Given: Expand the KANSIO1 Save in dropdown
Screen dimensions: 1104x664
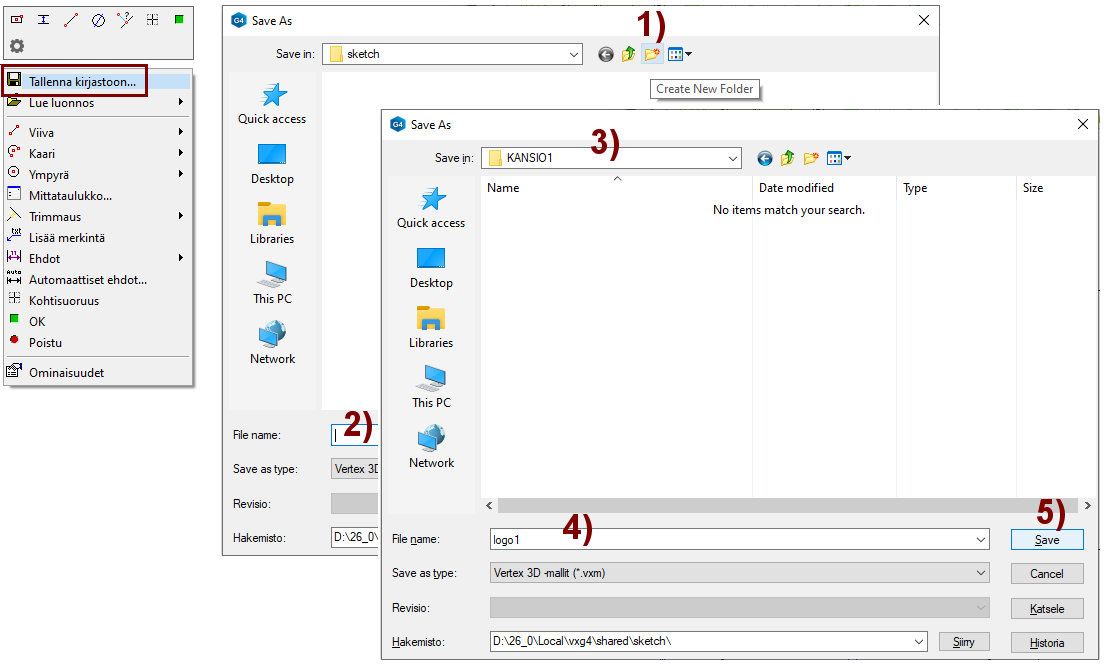Looking at the screenshot, I should click(733, 158).
